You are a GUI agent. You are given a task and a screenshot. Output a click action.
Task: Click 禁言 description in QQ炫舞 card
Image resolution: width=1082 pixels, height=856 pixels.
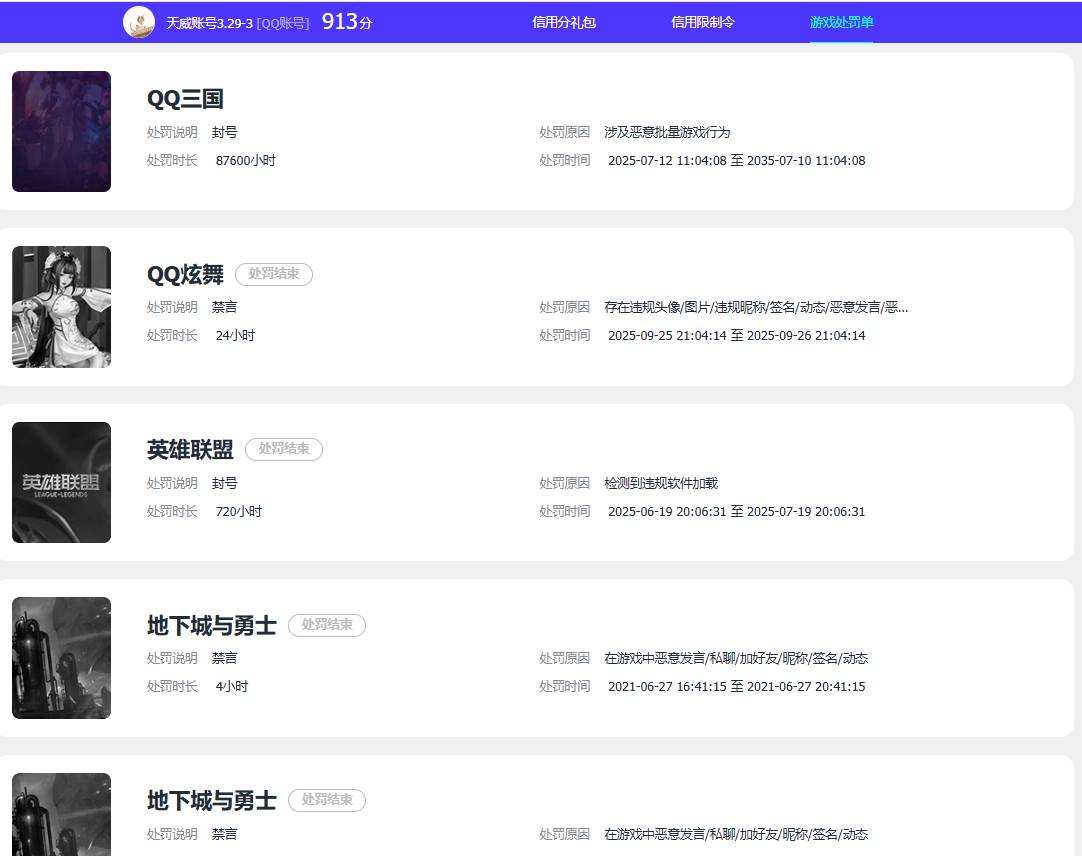[x=224, y=307]
